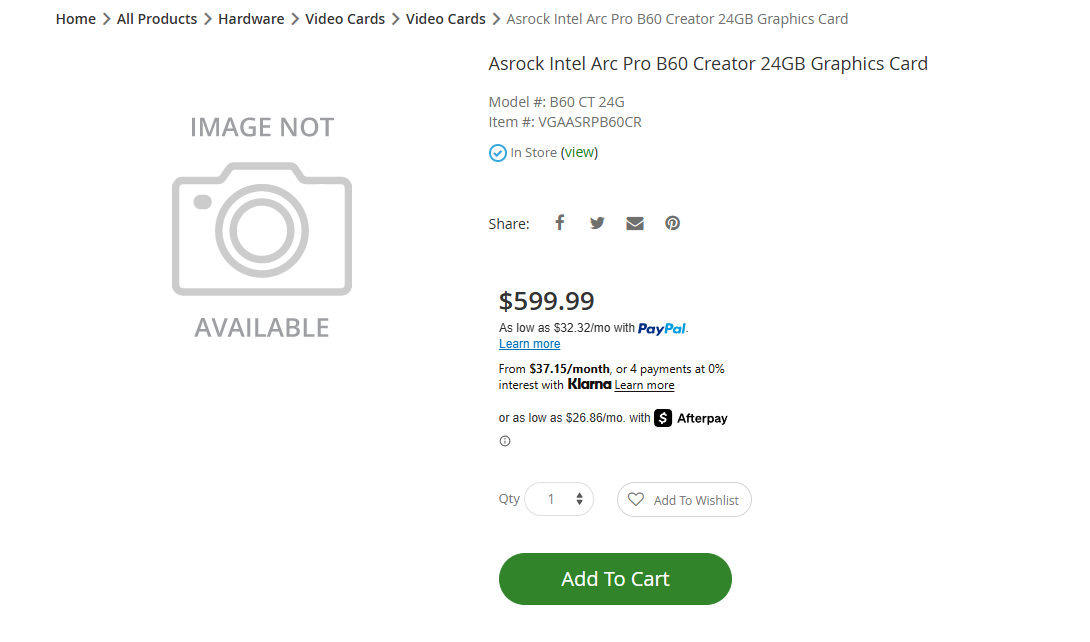Share the product on Facebook

559,222
